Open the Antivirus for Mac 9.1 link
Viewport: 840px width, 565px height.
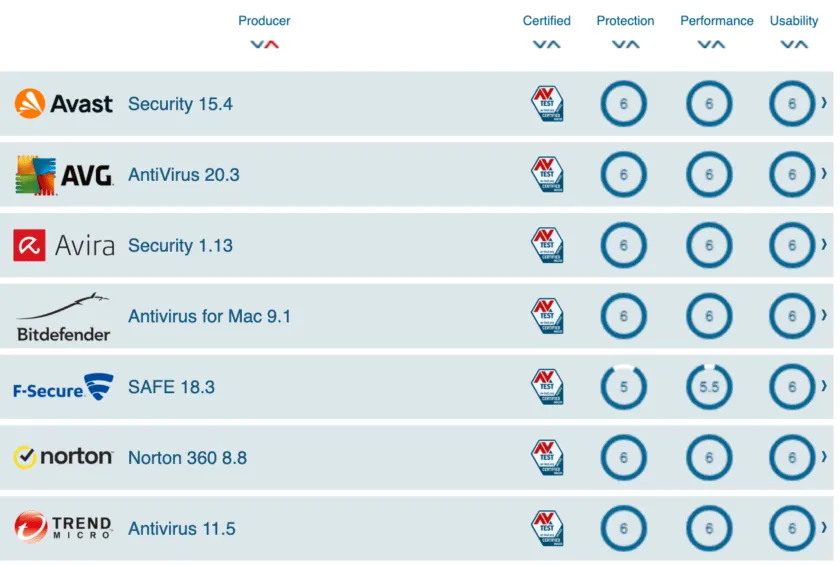[209, 316]
